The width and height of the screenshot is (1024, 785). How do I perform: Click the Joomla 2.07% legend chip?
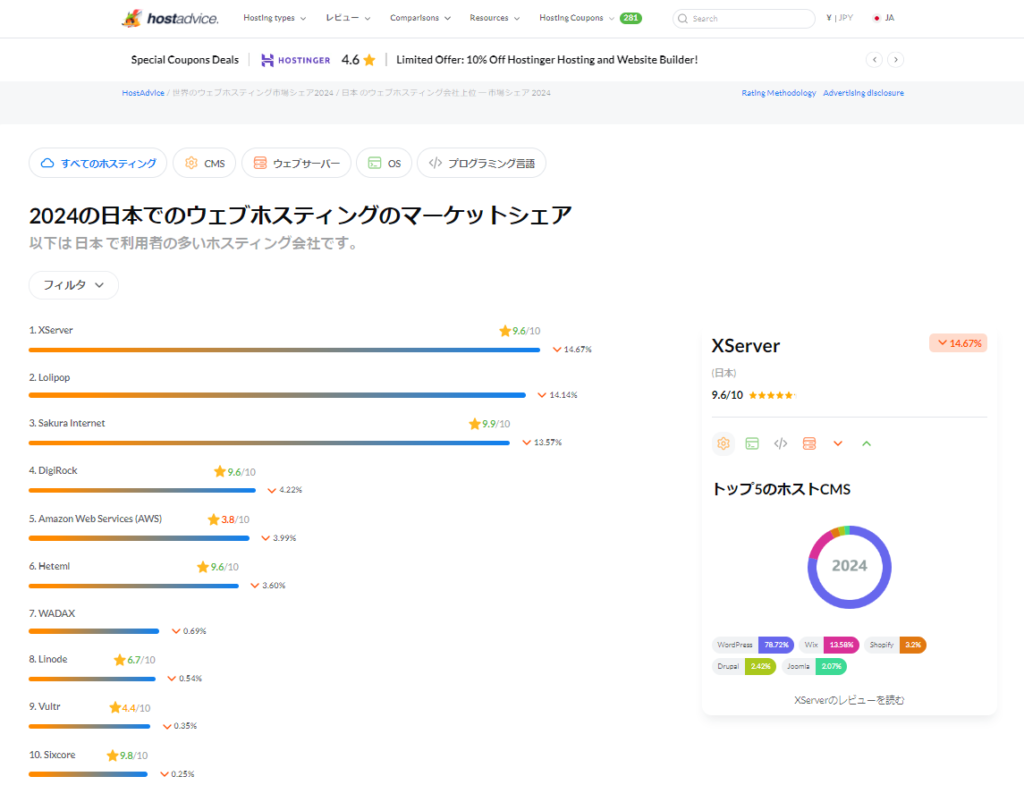coord(814,667)
